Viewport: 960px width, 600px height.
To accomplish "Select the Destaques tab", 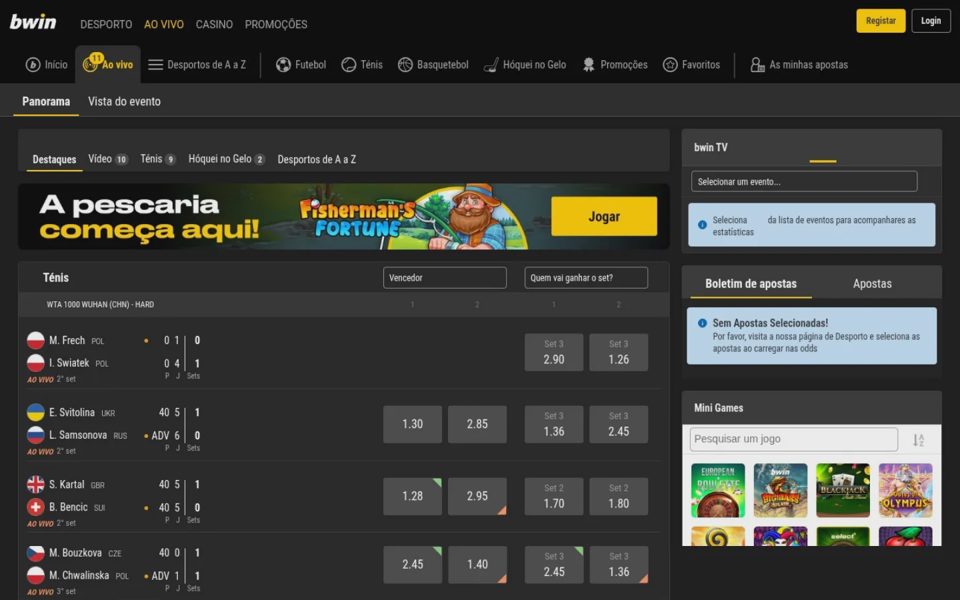I will pos(54,159).
